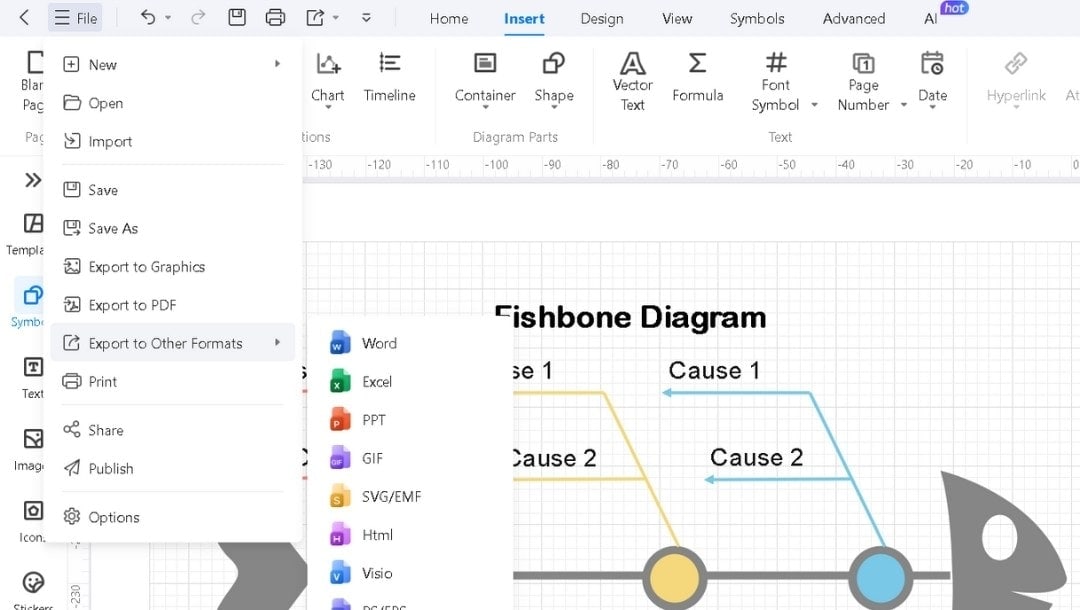Open the Stickers panel in the sidebar
The image size is (1080, 610).
coord(33,585)
